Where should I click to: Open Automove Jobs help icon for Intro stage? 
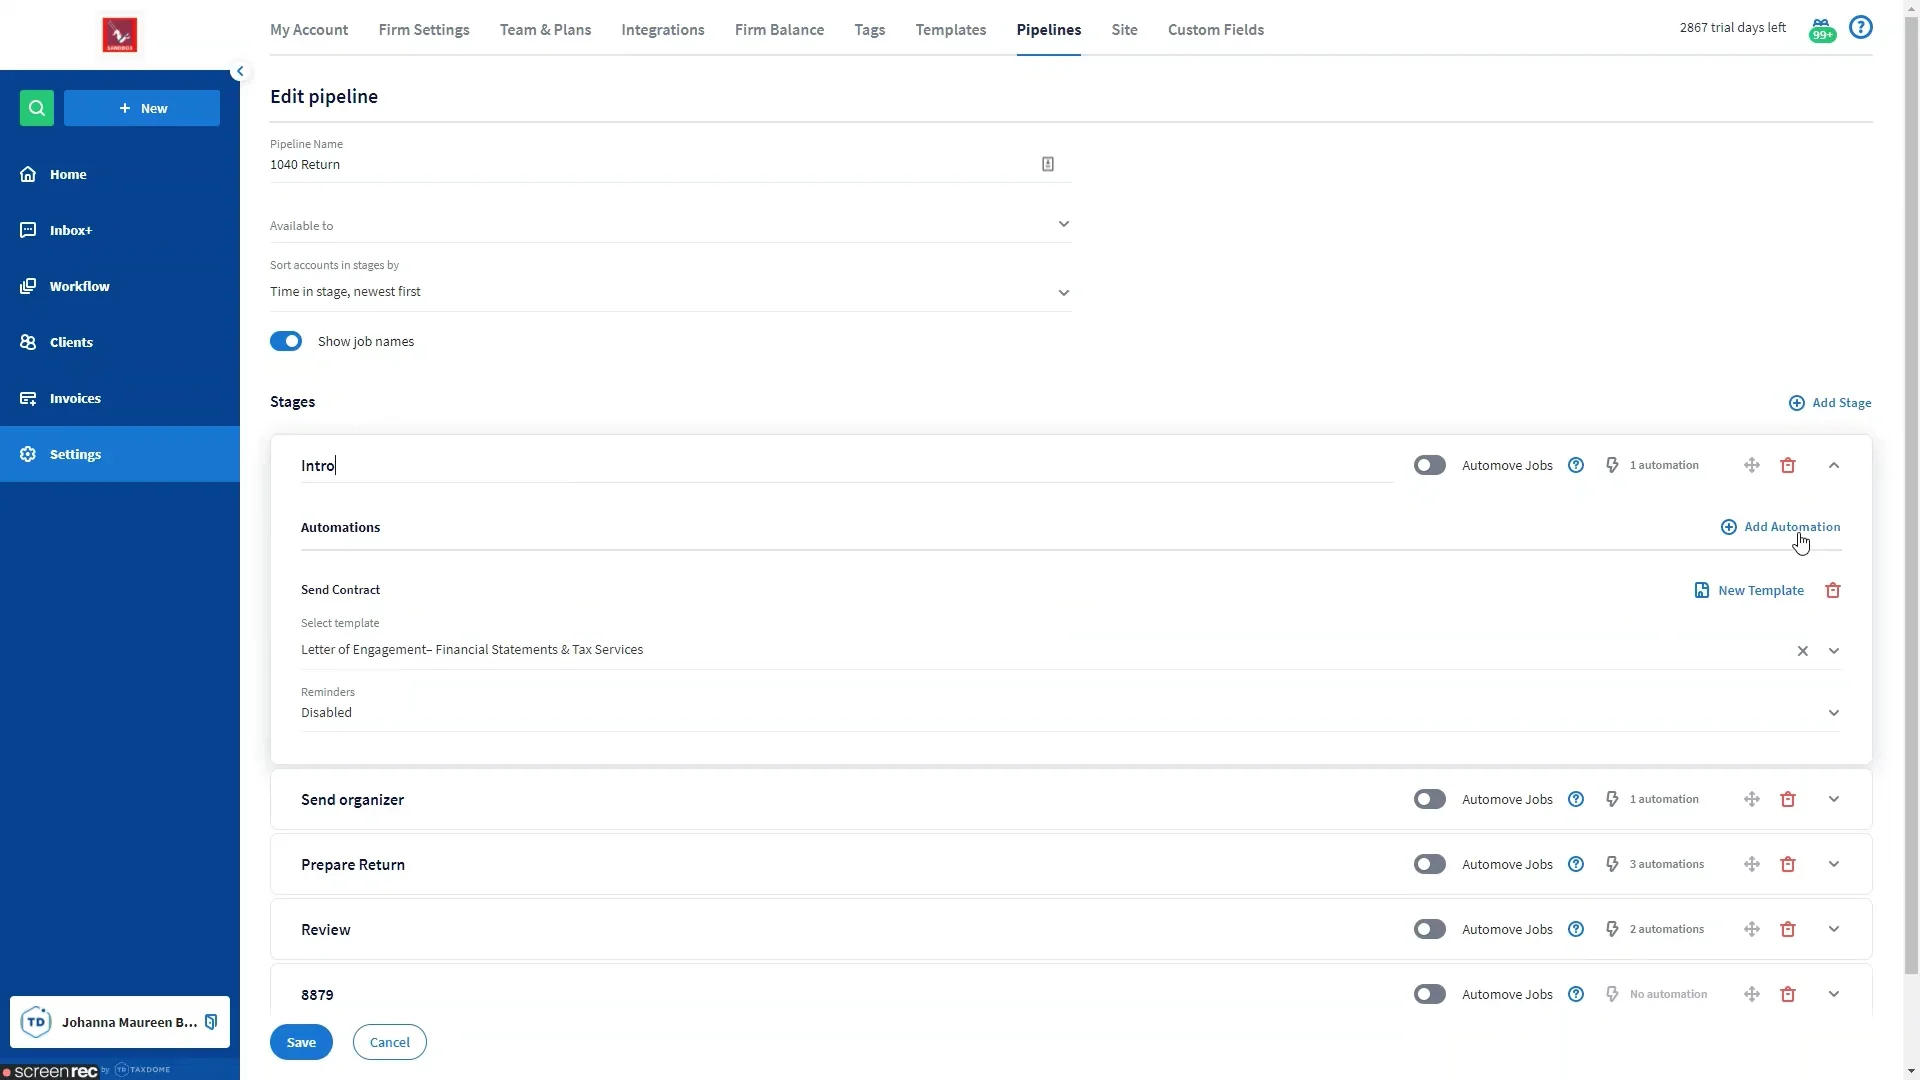(x=1576, y=465)
